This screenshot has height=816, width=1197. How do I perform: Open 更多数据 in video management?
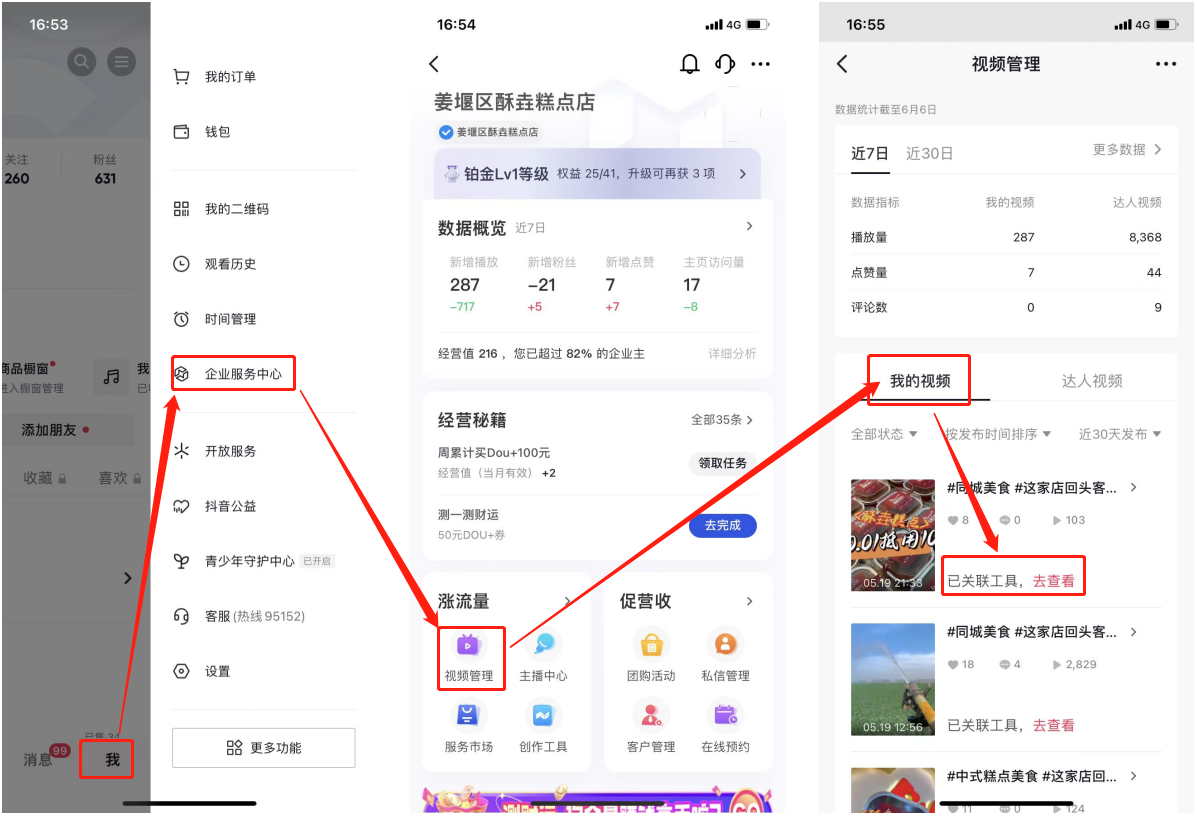tap(1127, 150)
